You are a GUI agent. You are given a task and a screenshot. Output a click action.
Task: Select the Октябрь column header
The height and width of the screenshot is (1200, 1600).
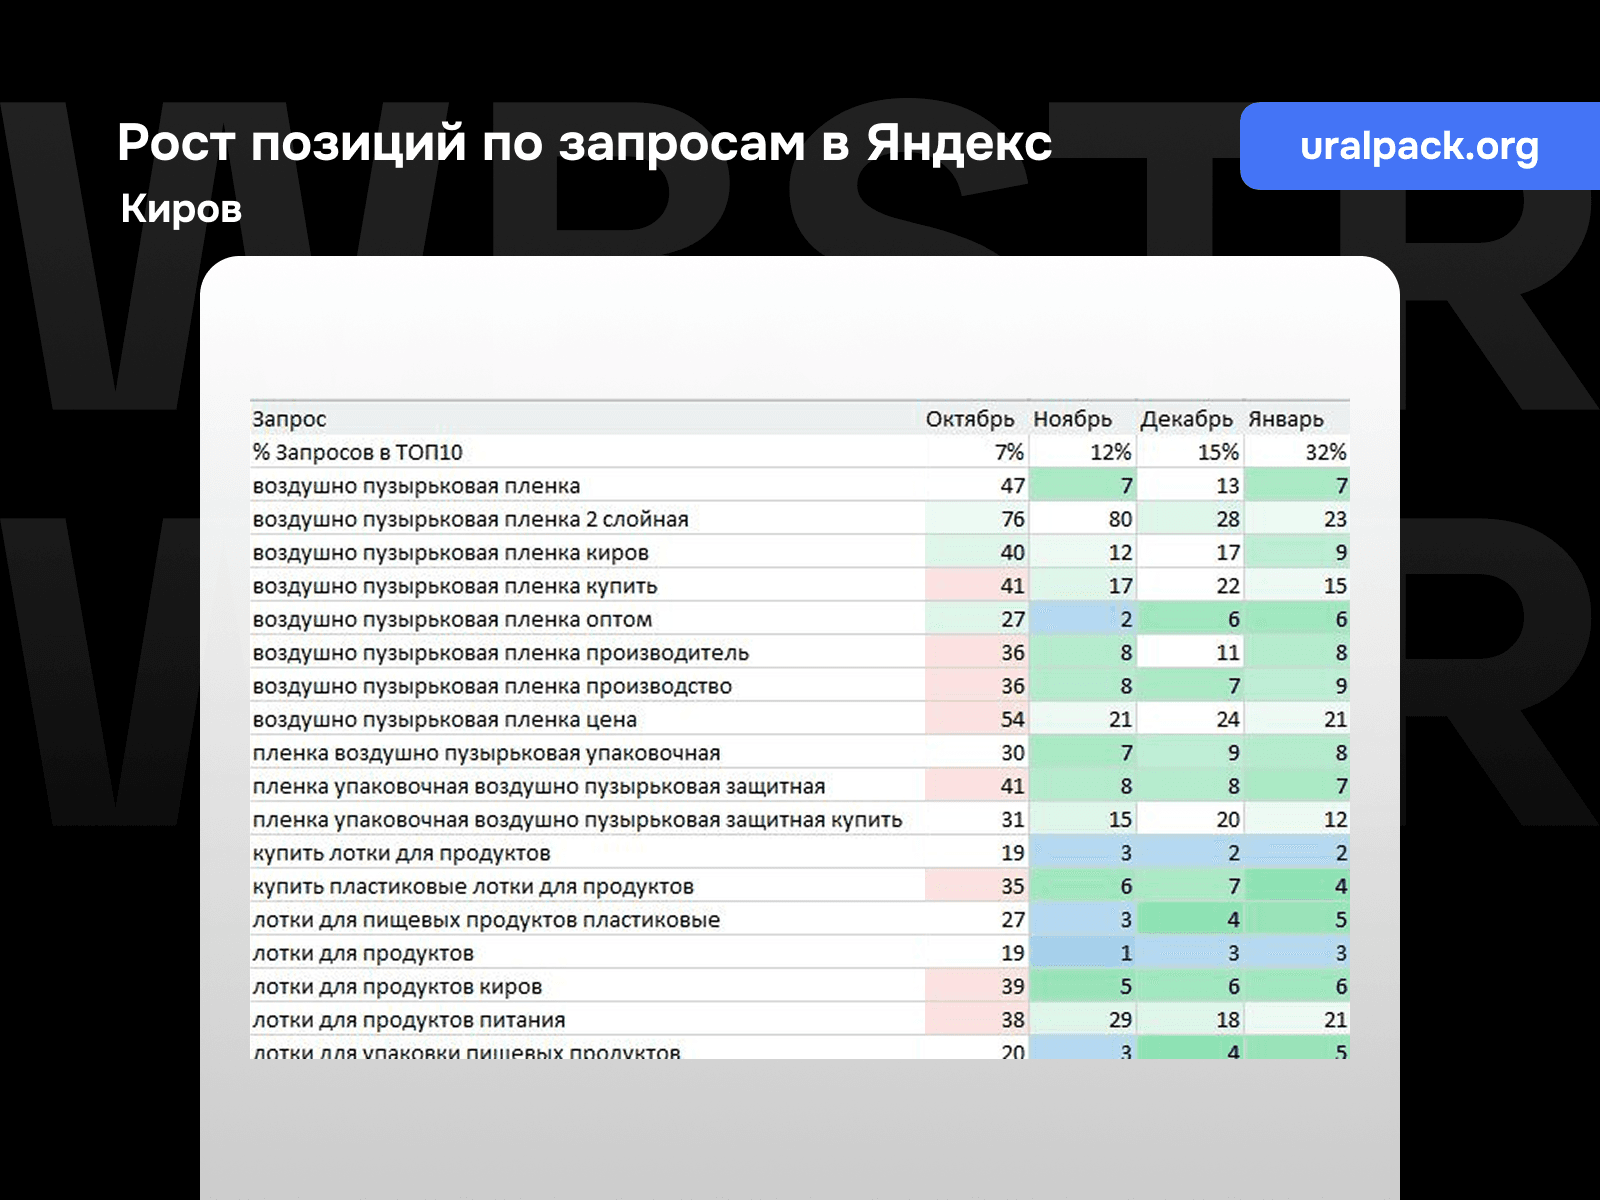(x=973, y=420)
